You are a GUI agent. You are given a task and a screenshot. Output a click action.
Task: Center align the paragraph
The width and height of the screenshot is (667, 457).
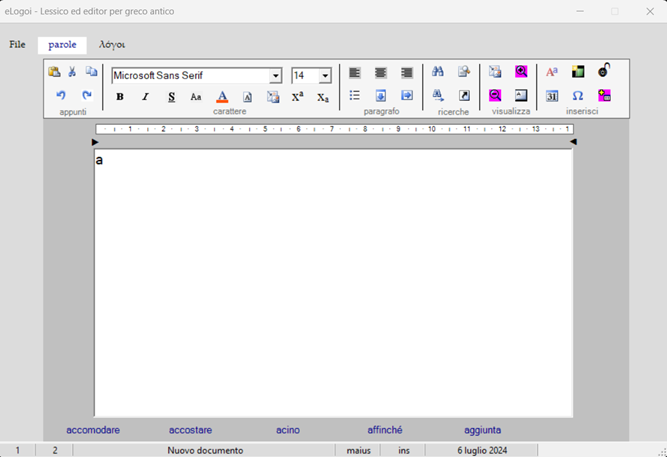(x=380, y=73)
